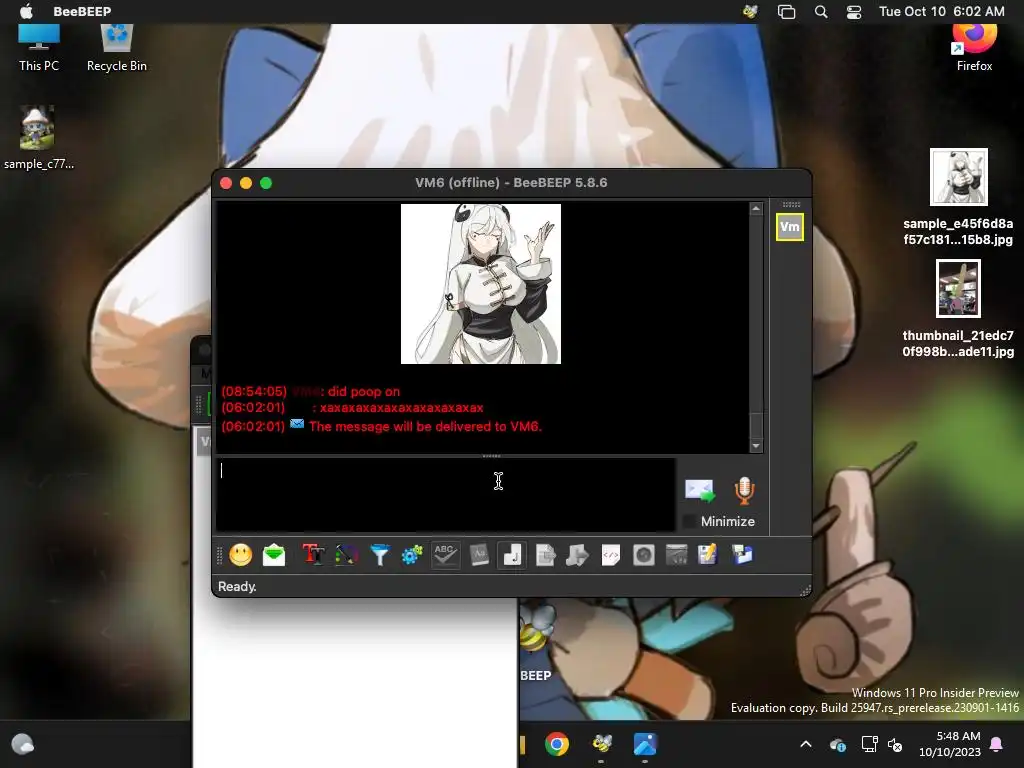Click the 'The message will be delivered to VM6.' line
The image size is (1024, 768).
pos(425,426)
